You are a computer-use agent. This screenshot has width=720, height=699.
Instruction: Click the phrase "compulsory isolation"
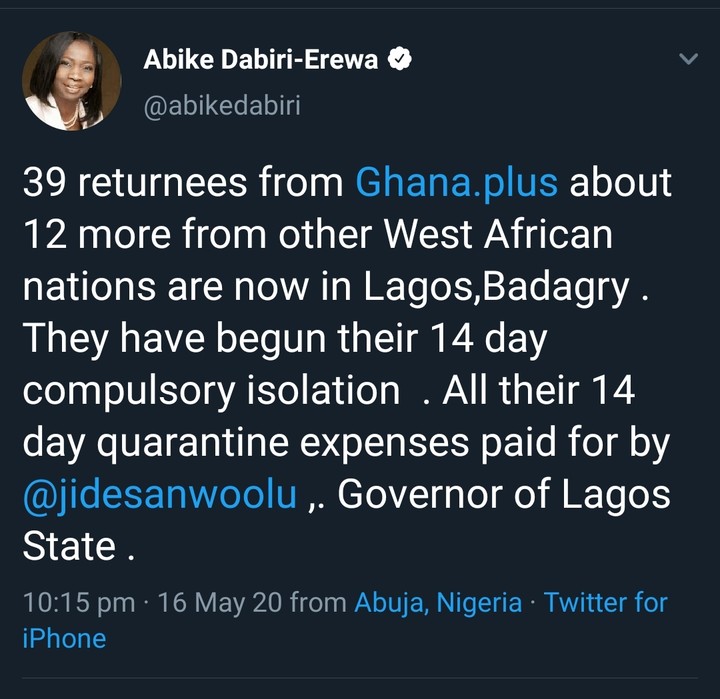pyautogui.click(x=211, y=391)
